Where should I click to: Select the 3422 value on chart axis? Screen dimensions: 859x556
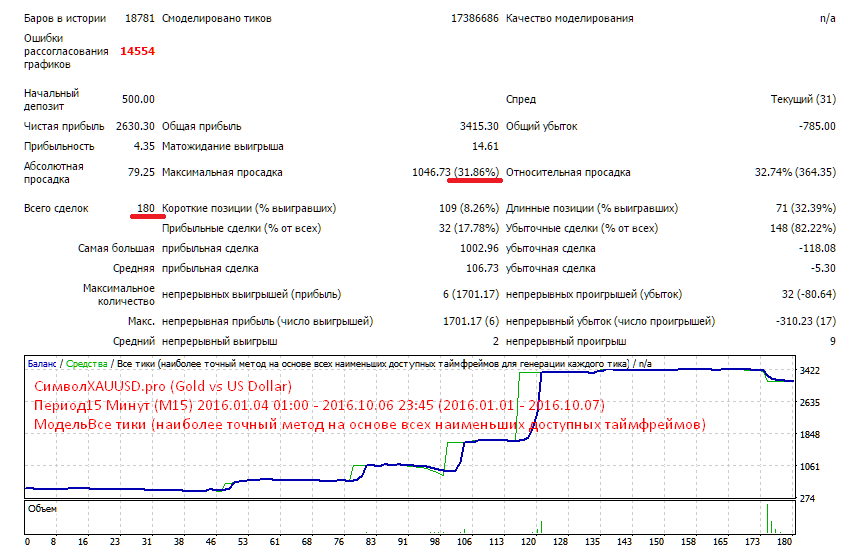810,371
